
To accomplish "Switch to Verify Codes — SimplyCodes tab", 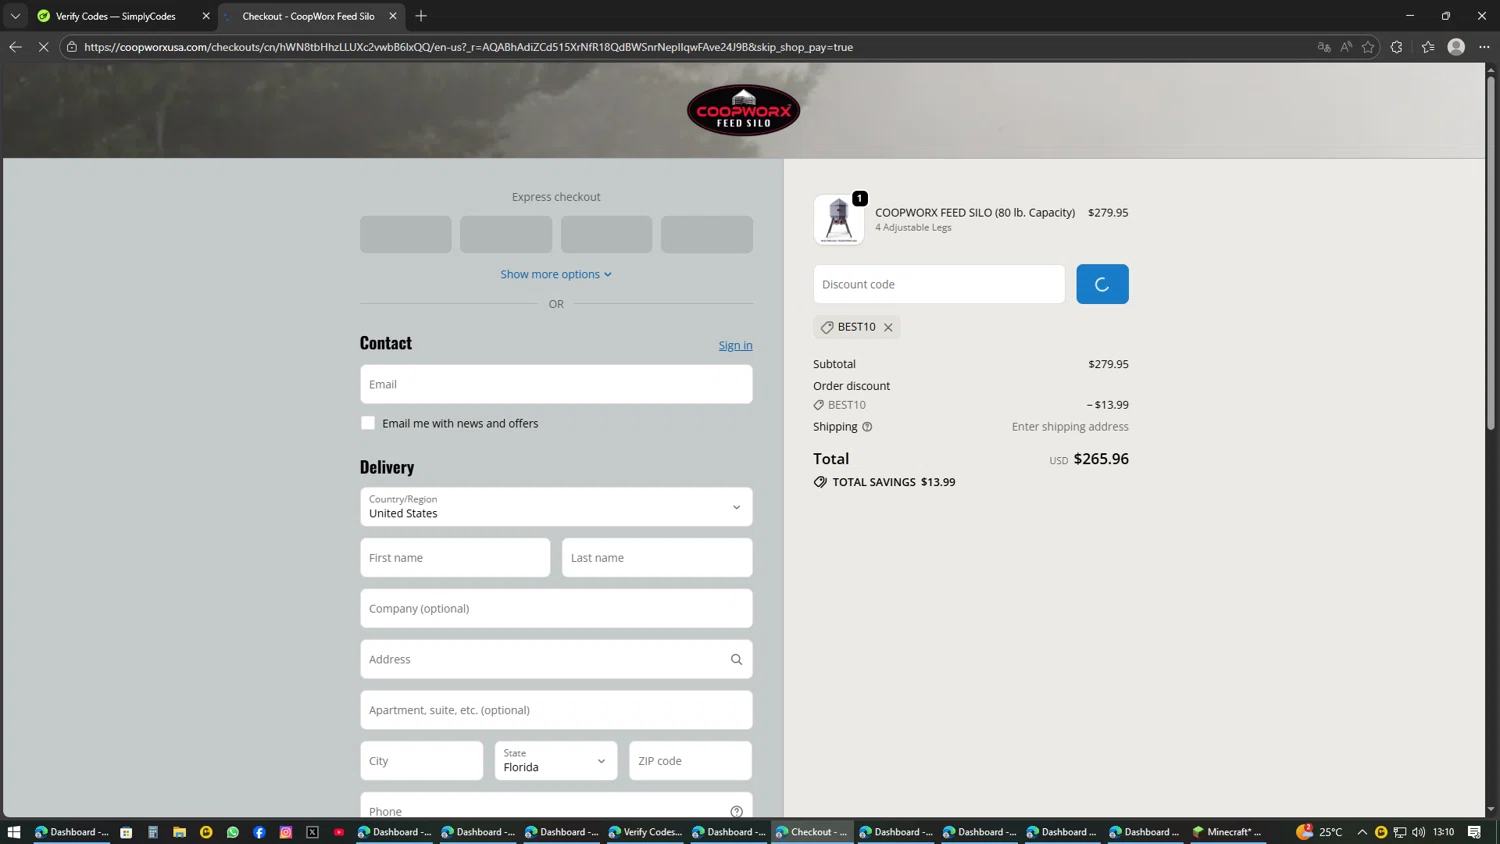I will (x=115, y=16).
